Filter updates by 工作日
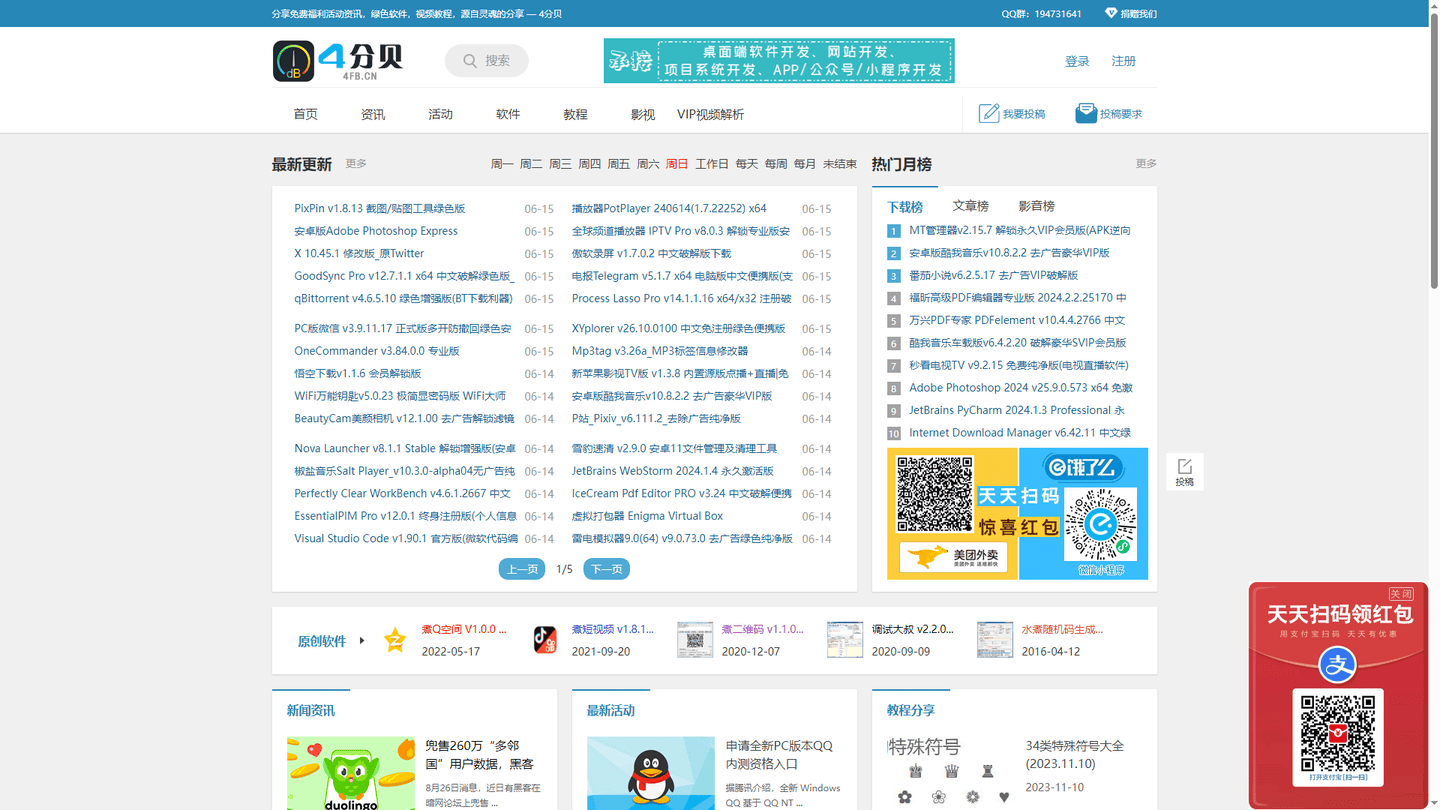Viewport: 1440px width, 810px height. pyautogui.click(x=712, y=164)
